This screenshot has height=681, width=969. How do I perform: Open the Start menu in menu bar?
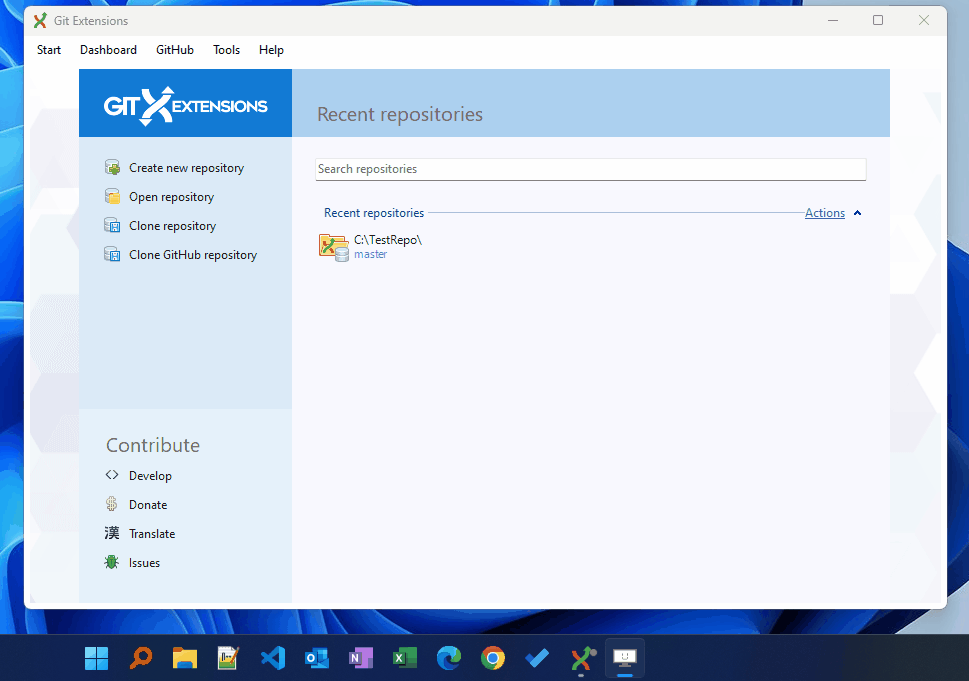click(x=49, y=50)
